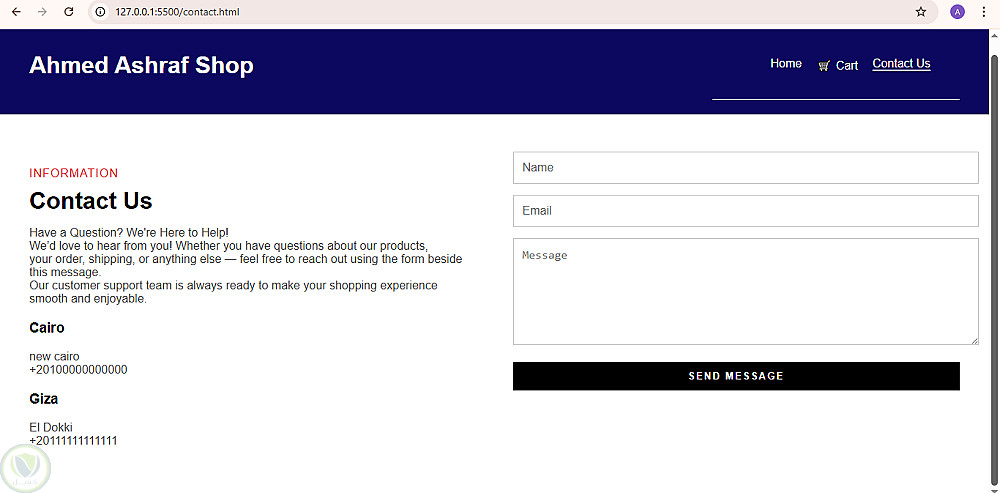
Task: Go to the Home page link
Action: (x=786, y=64)
